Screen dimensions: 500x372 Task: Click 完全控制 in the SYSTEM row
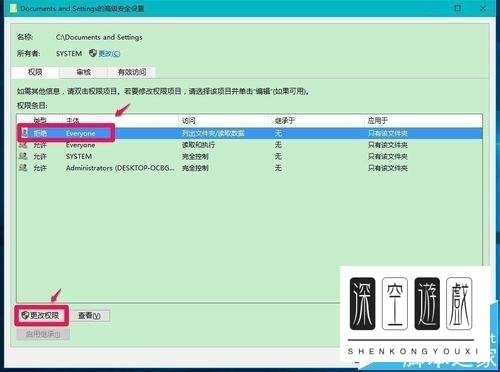pyautogui.click(x=195, y=156)
